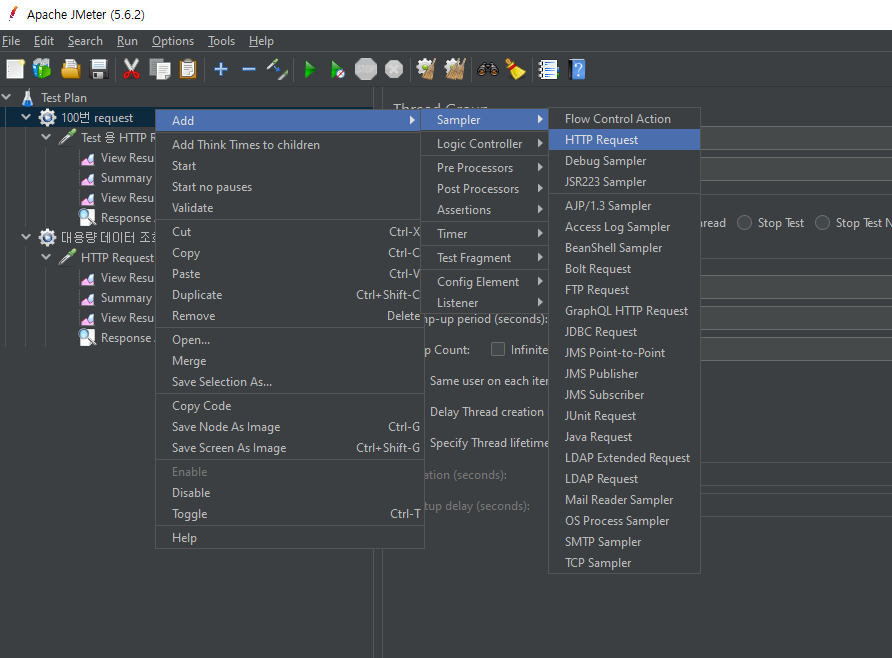892x658 pixels.
Task: Choose JSR223 Sampler entry
Action: pos(624,182)
